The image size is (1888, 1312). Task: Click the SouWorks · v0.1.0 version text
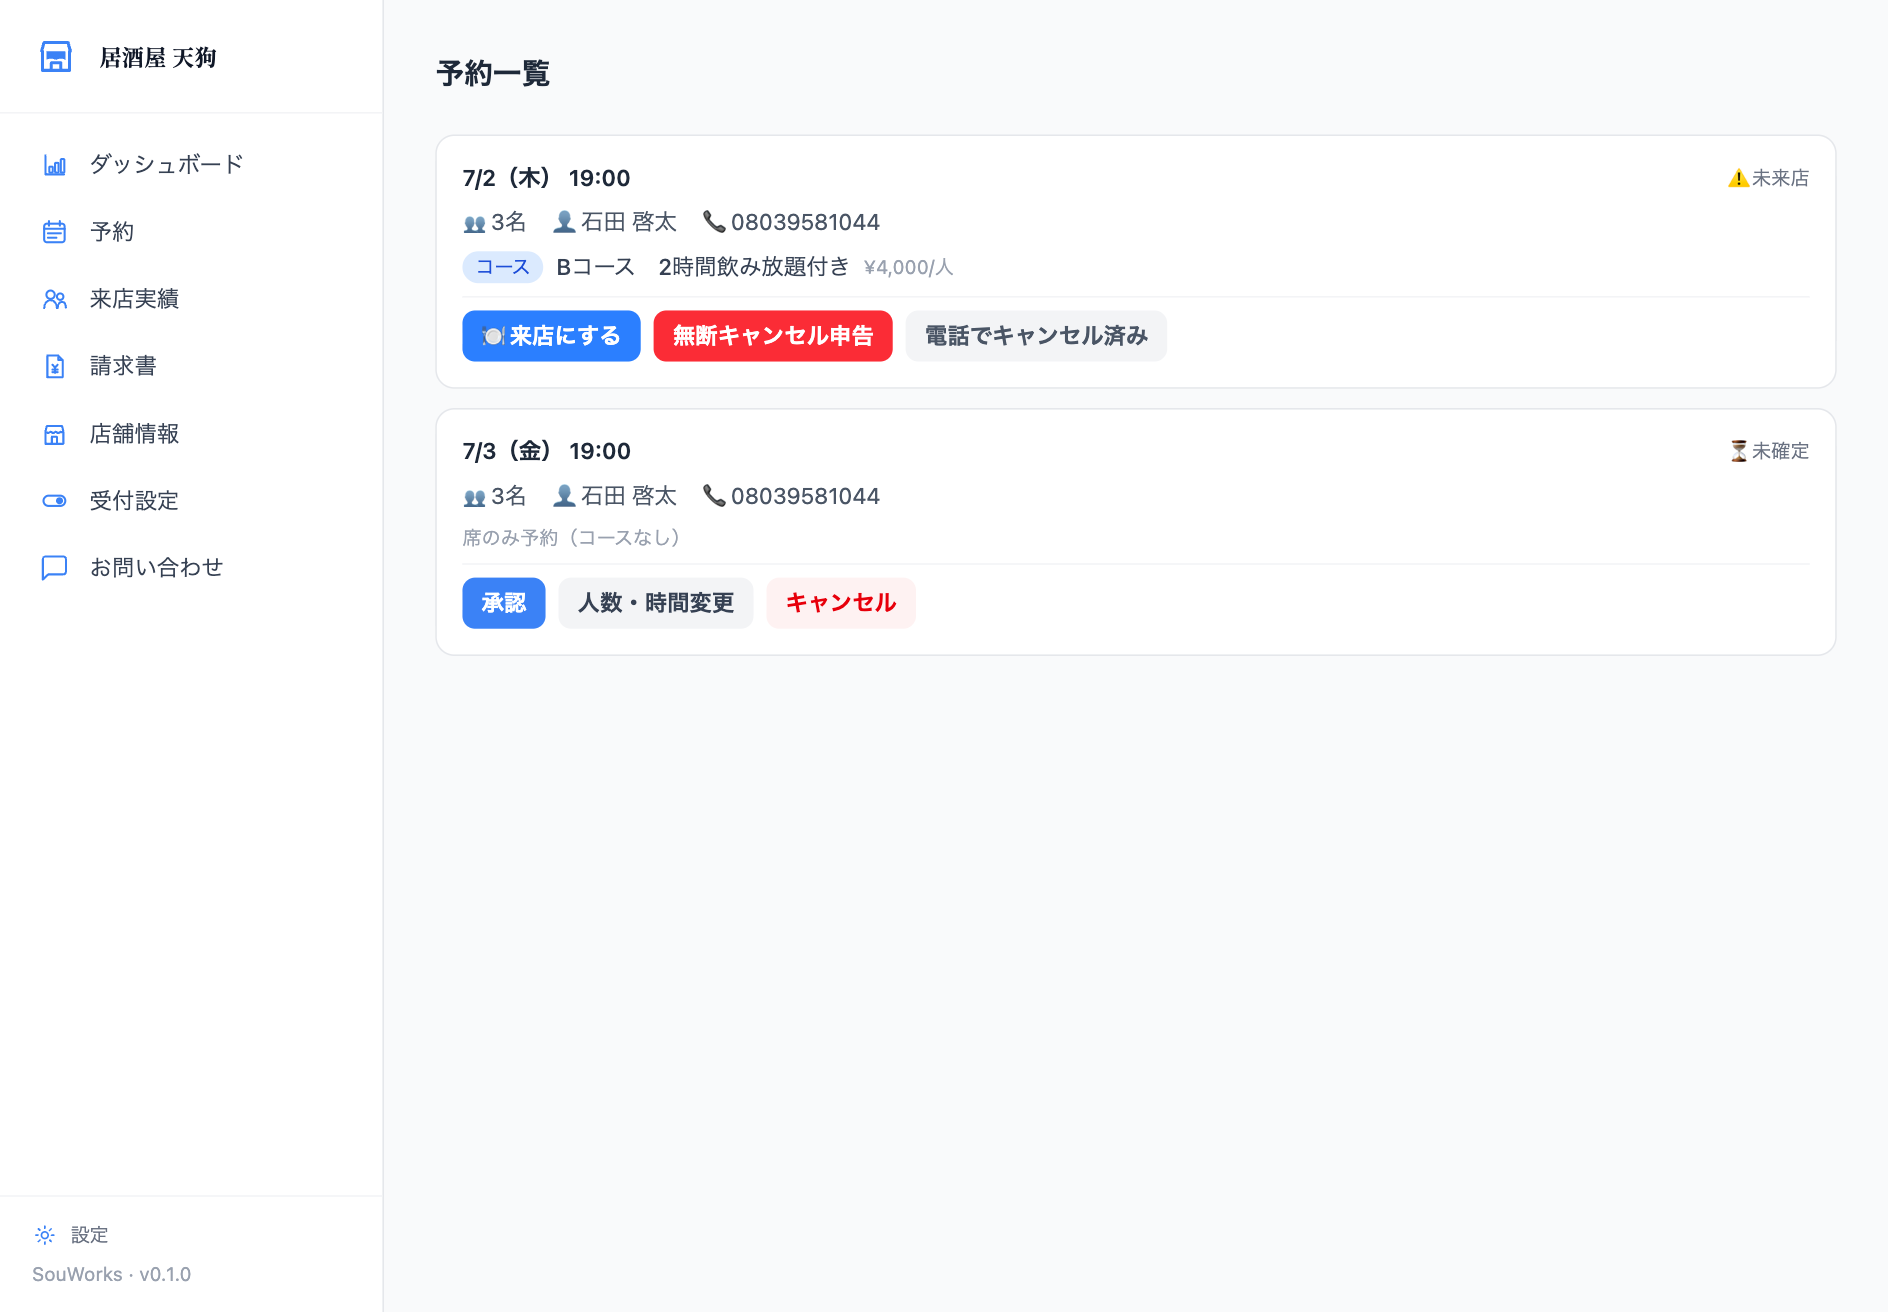pyautogui.click(x=112, y=1274)
